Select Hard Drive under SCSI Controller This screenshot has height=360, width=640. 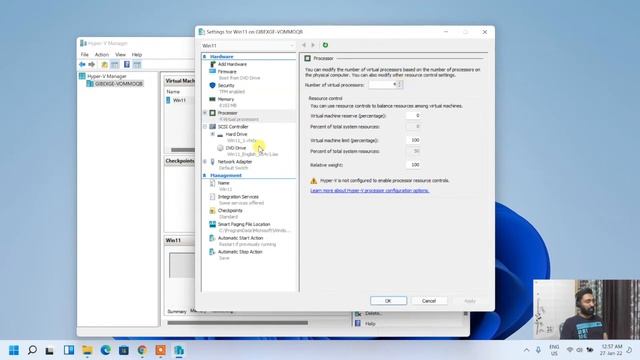(x=236, y=134)
